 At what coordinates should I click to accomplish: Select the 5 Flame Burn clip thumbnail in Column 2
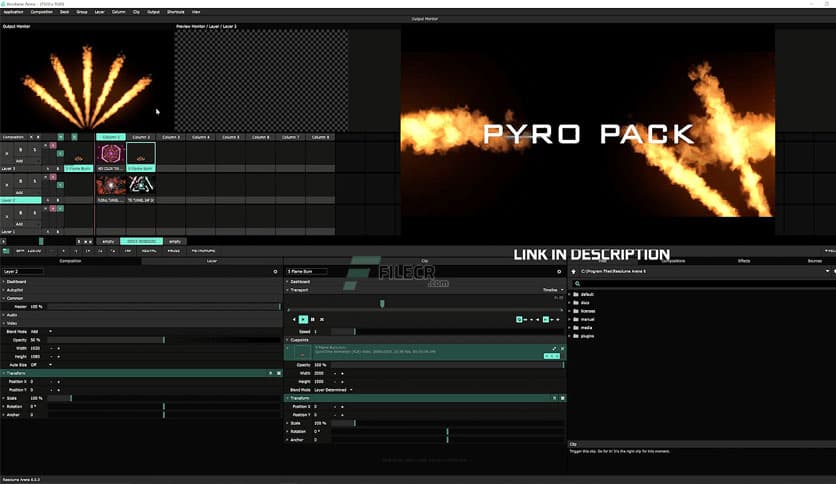pos(141,155)
